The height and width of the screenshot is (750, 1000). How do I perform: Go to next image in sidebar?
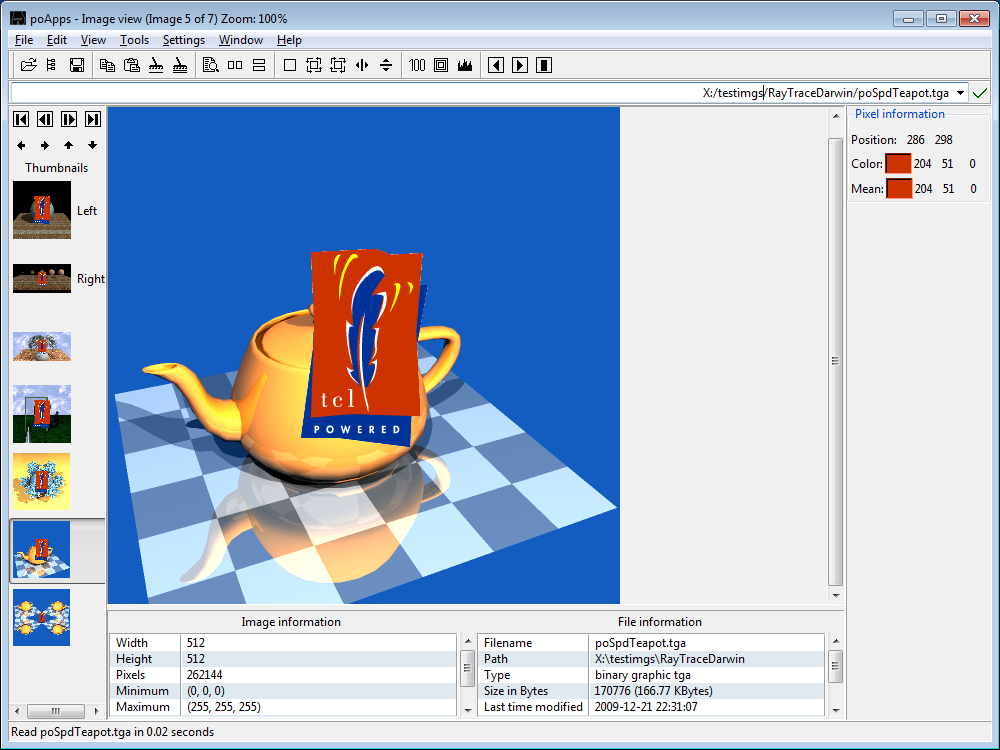[69, 119]
